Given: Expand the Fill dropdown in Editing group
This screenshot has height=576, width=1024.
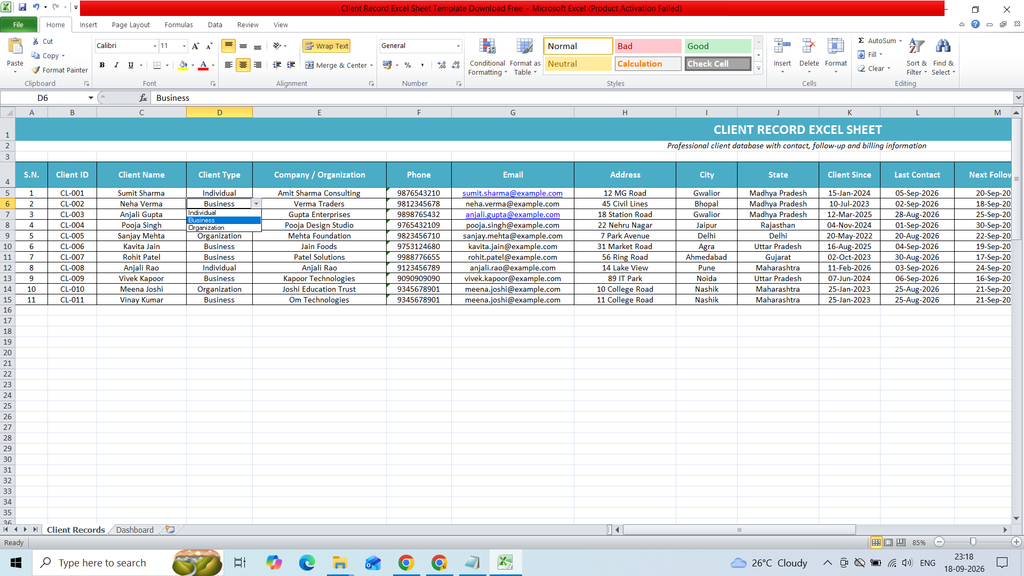Looking at the screenshot, I should click(x=880, y=55).
